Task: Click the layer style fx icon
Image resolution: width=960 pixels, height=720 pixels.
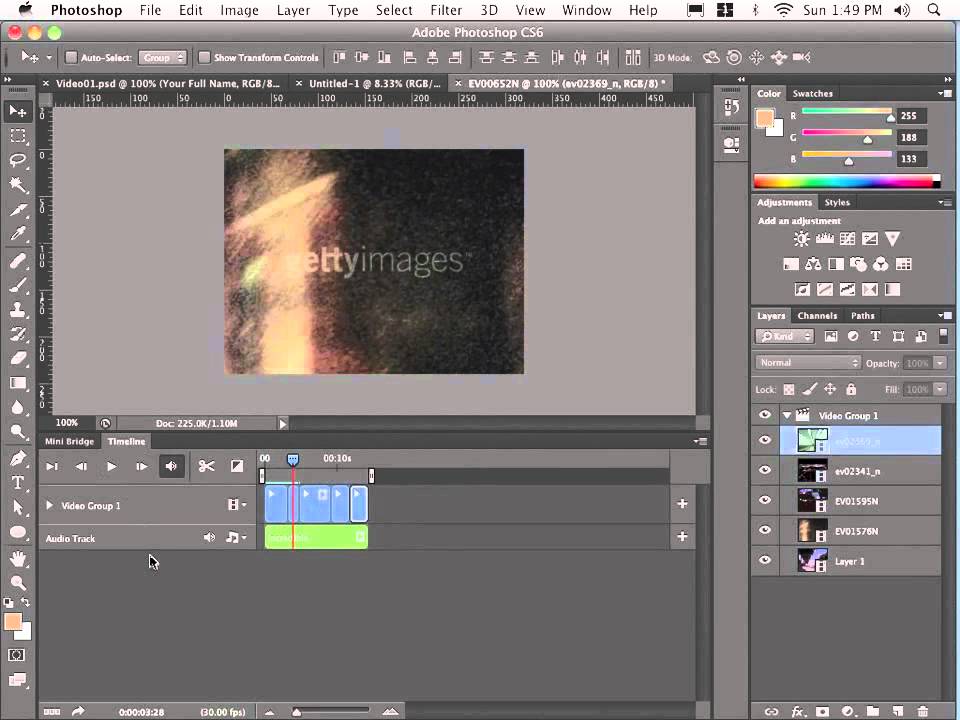Action: pyautogui.click(x=797, y=711)
